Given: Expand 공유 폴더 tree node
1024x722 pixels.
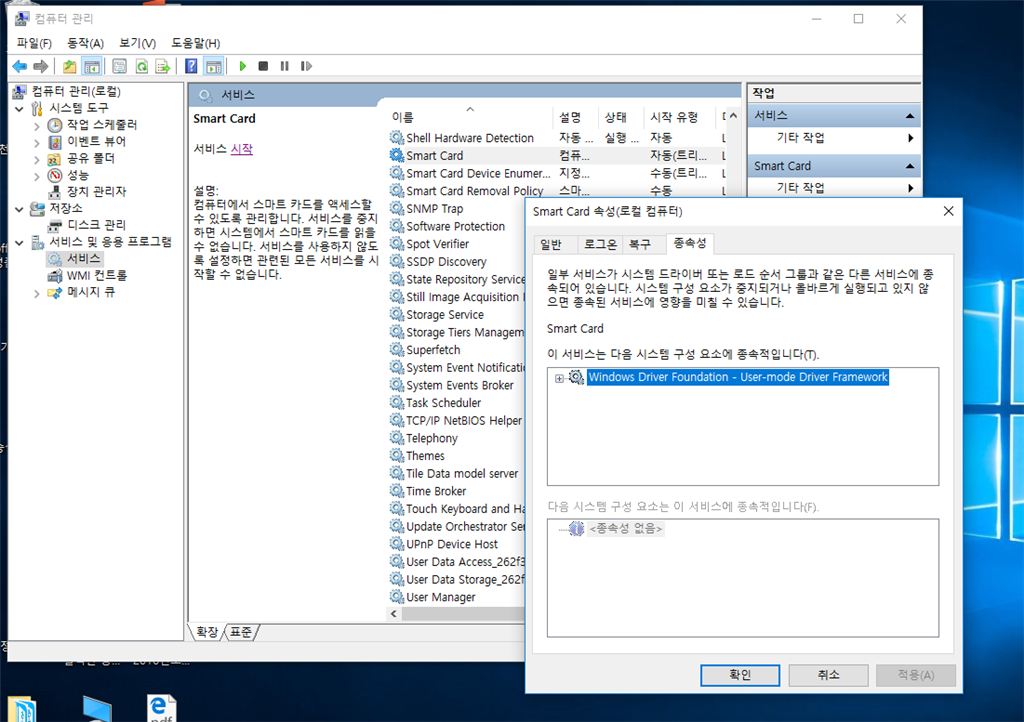Looking at the screenshot, I should (37, 159).
